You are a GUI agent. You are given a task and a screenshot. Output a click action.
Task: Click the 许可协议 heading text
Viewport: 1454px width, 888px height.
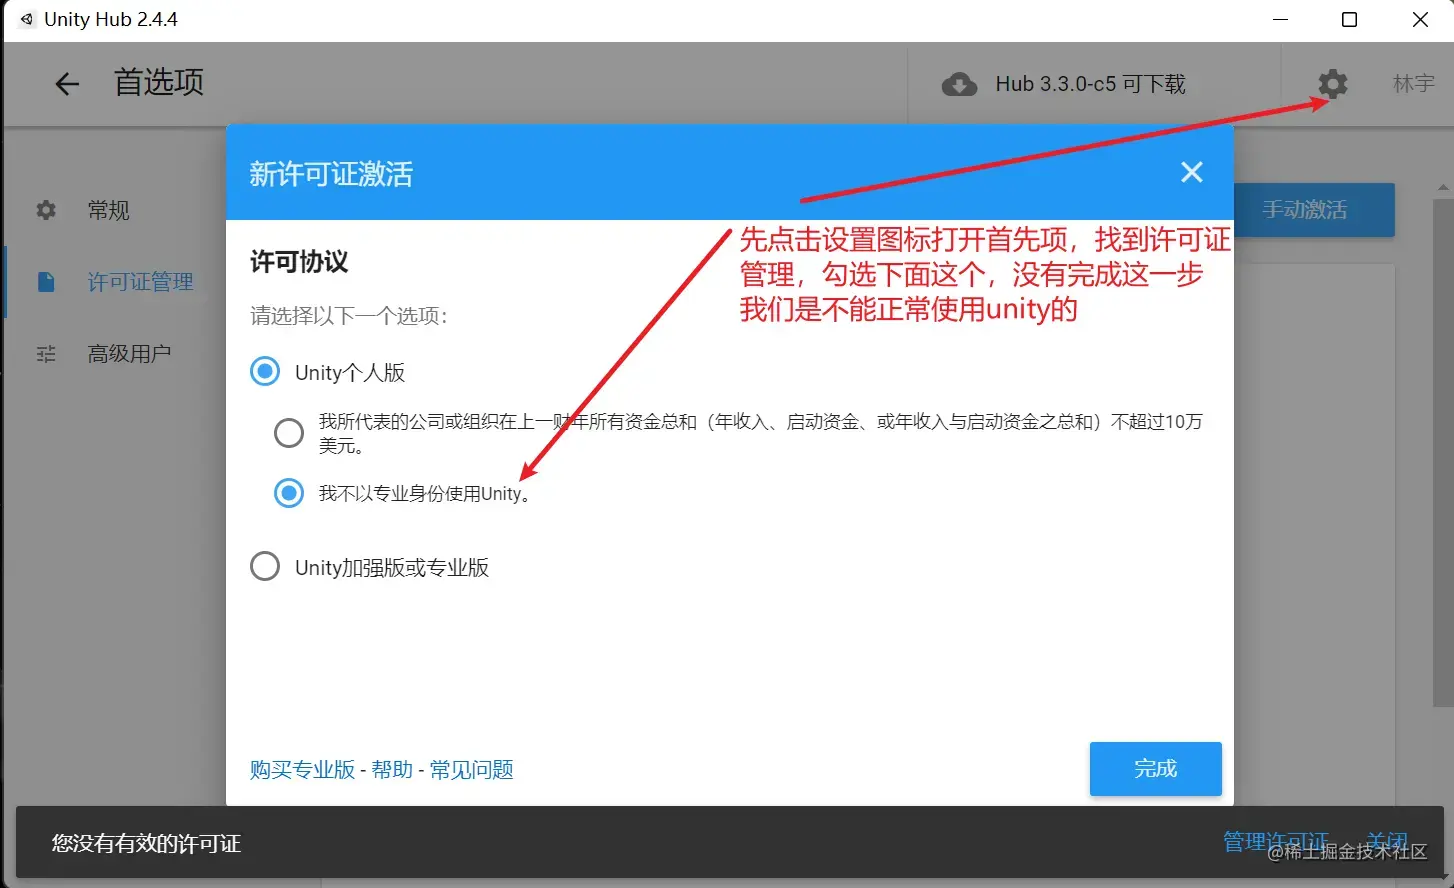point(299,262)
